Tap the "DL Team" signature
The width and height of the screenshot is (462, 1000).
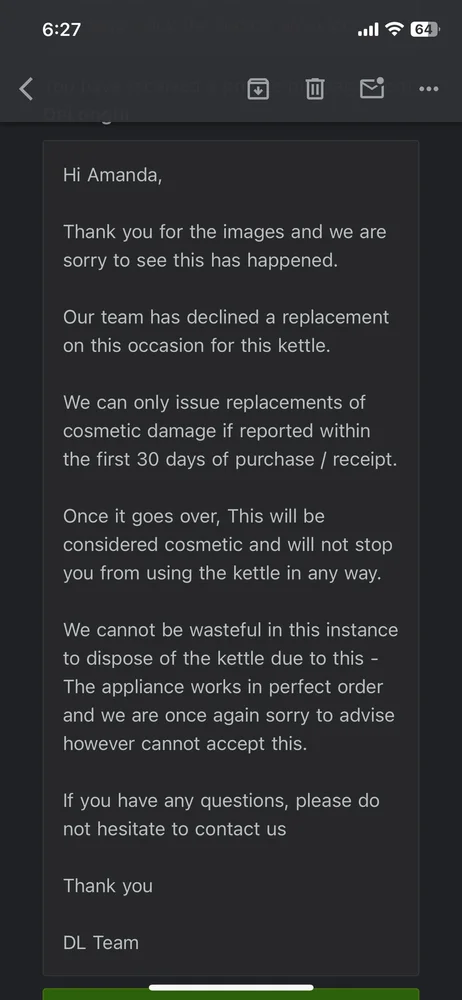click(101, 943)
